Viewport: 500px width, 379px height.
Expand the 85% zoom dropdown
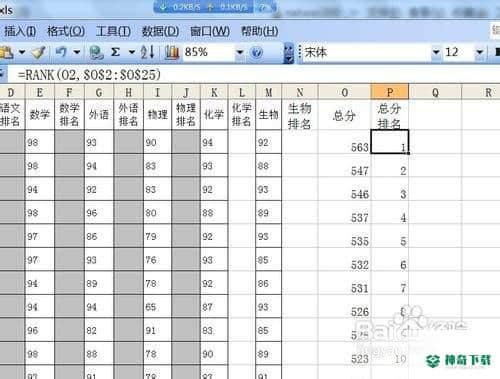coord(239,52)
